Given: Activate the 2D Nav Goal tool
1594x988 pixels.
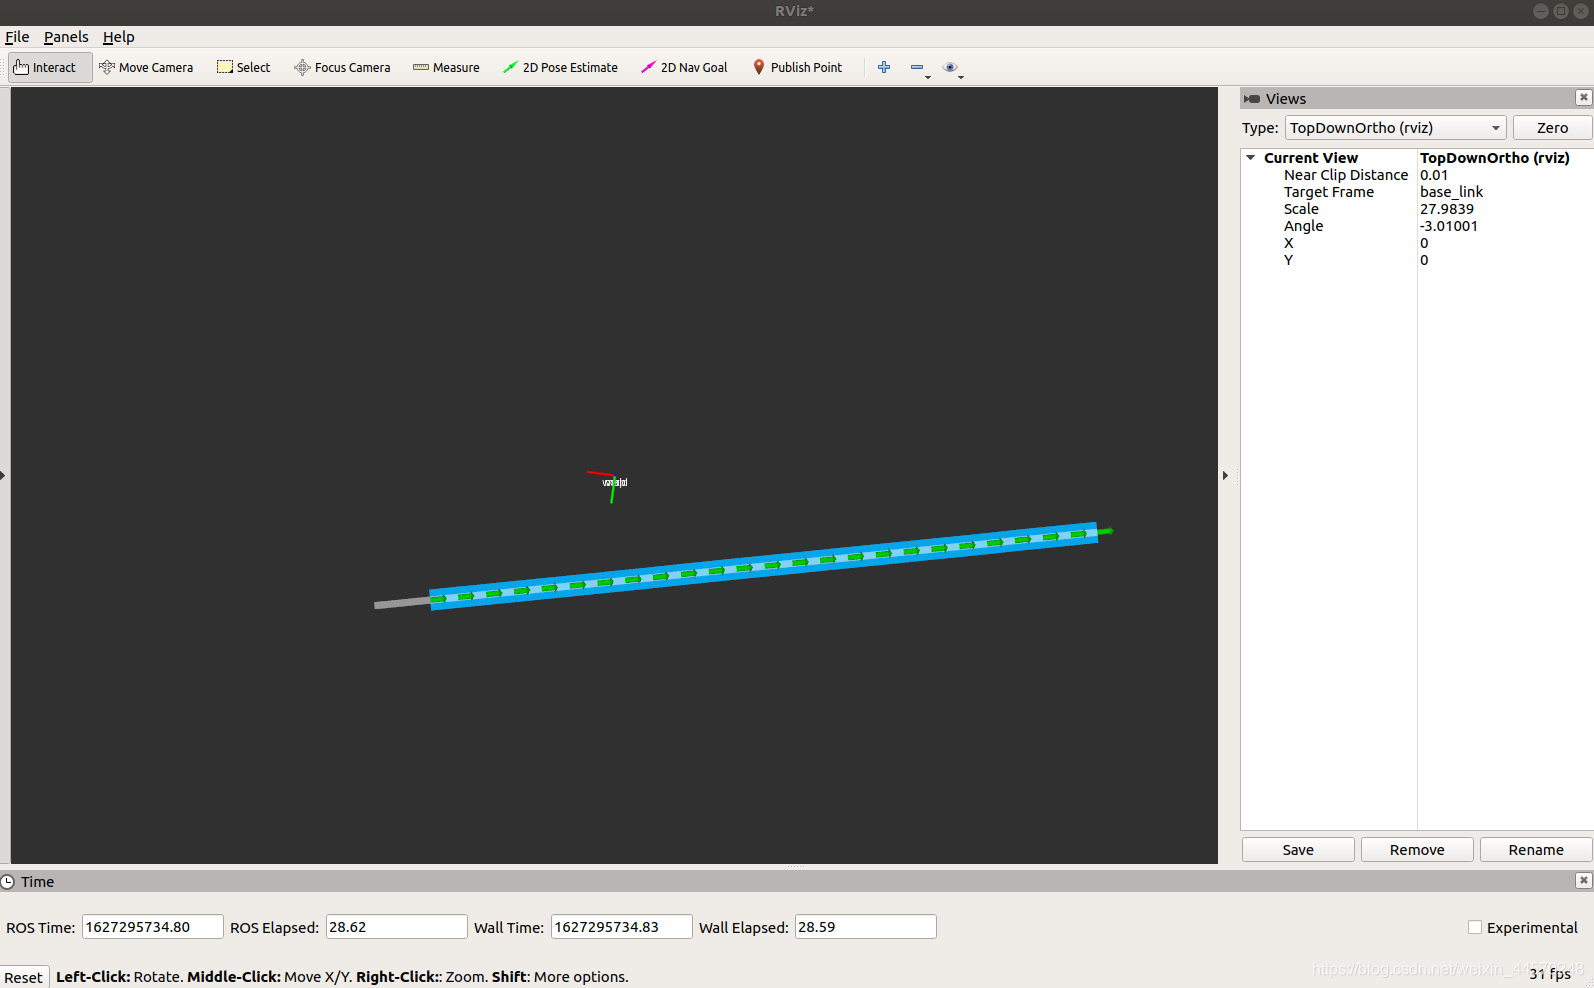Looking at the screenshot, I should click(684, 67).
